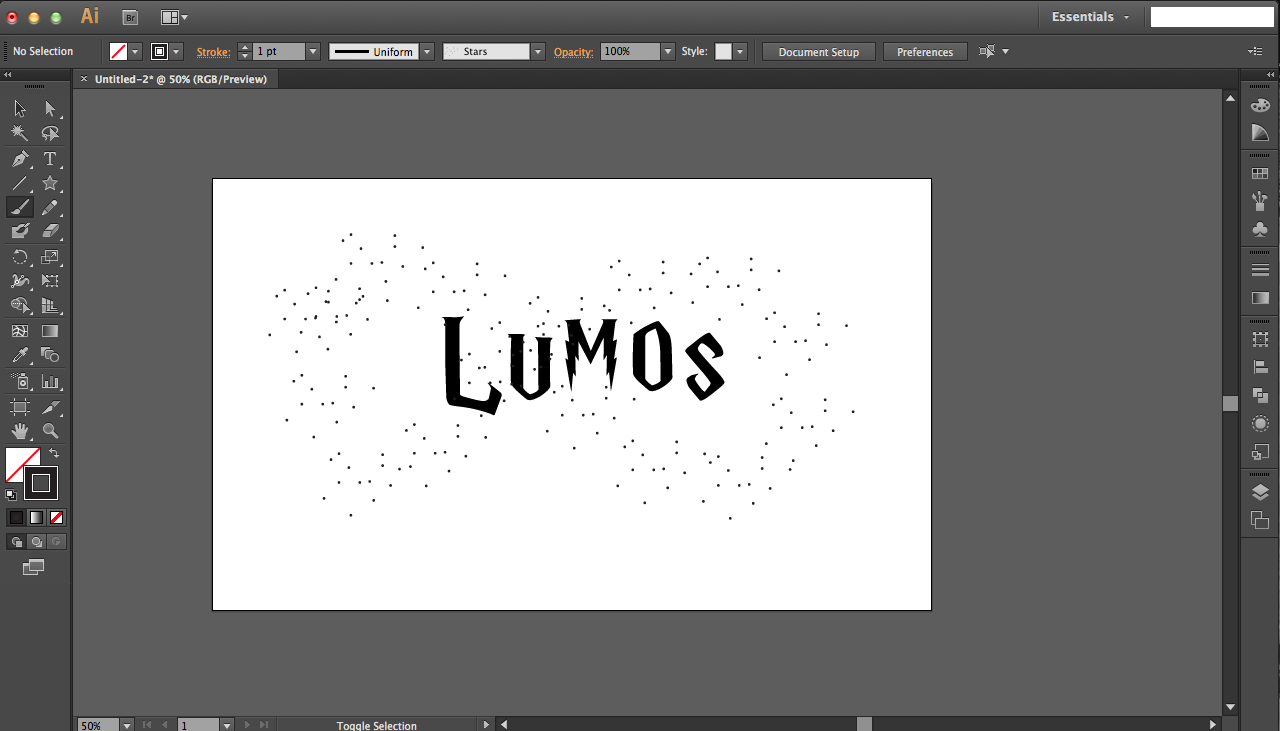Select the Line Segment tool
This screenshot has width=1280, height=731.
20,183
